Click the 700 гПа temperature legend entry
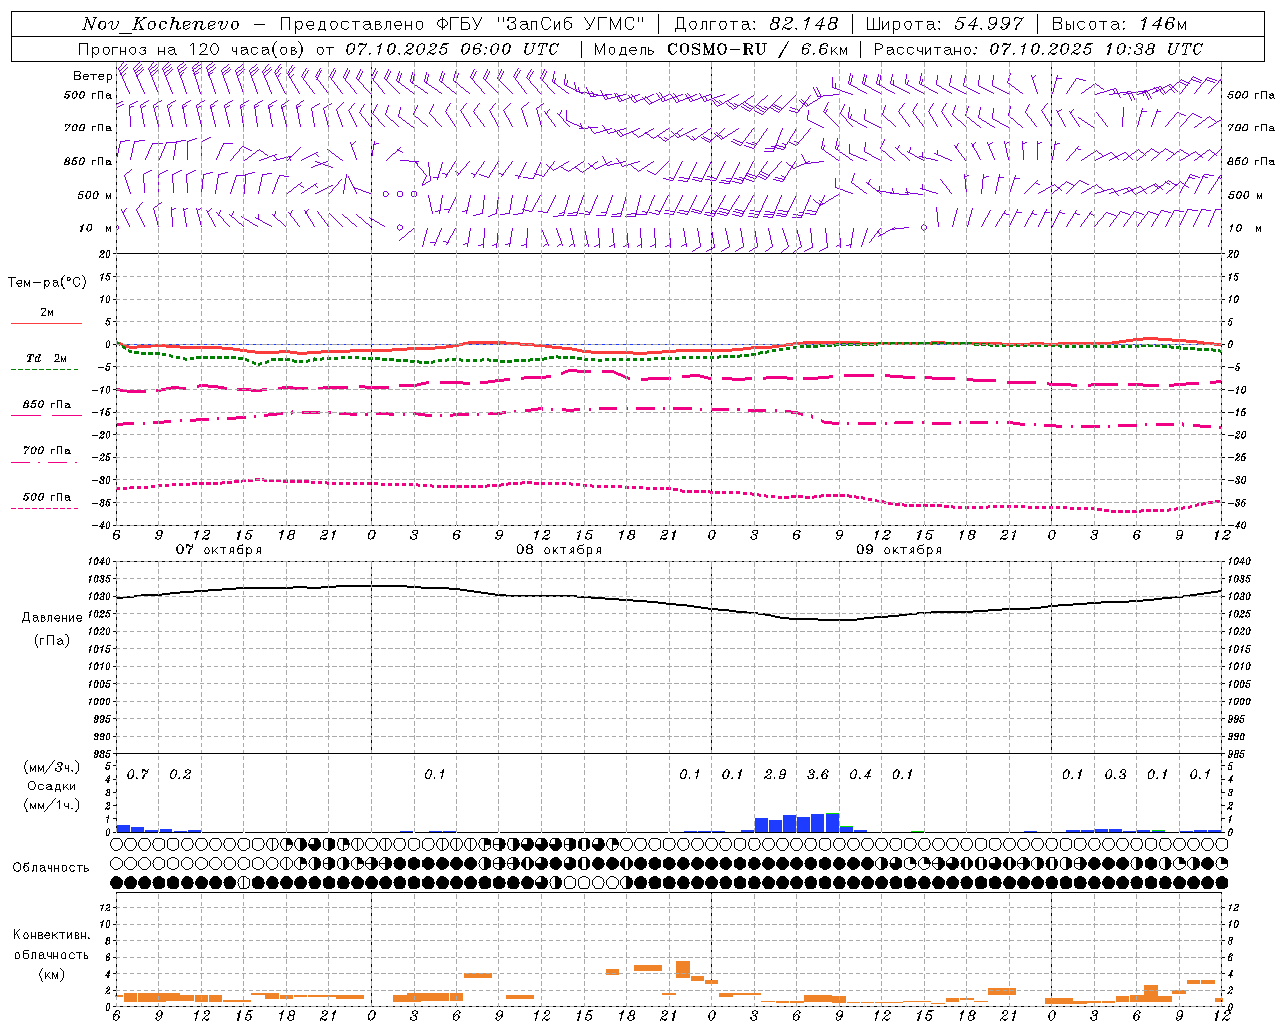 47,451
